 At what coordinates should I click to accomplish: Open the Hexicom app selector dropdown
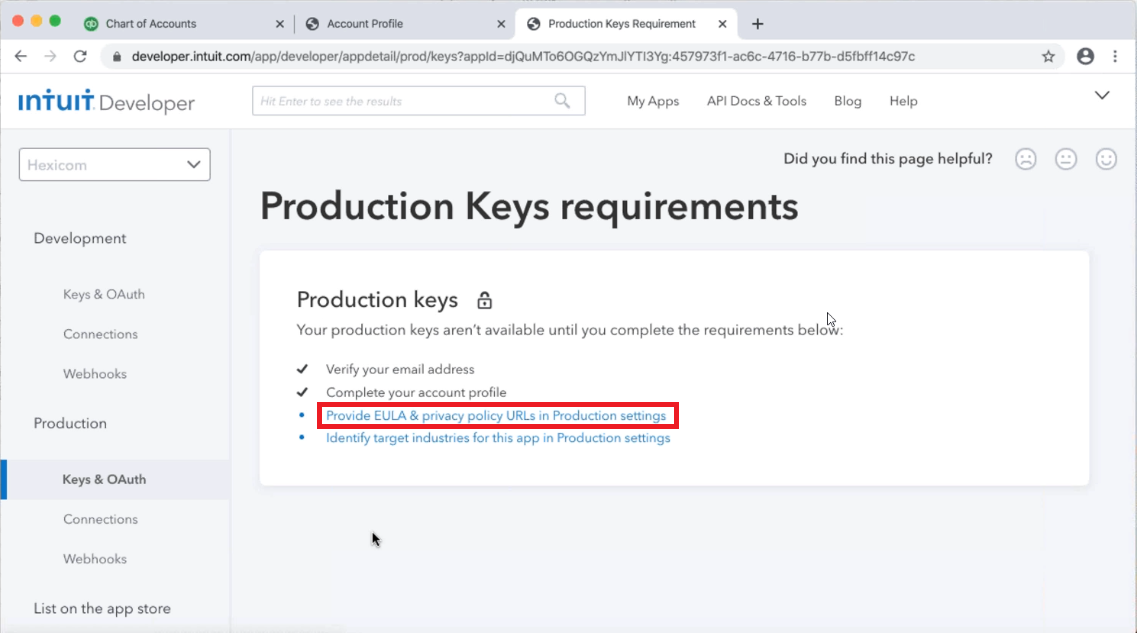pos(115,165)
